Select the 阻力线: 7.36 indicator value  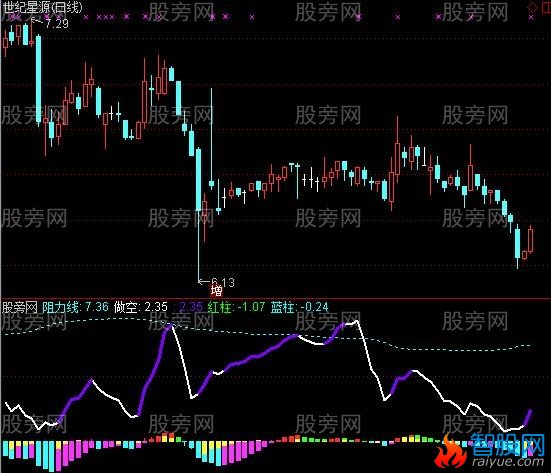pos(75,307)
